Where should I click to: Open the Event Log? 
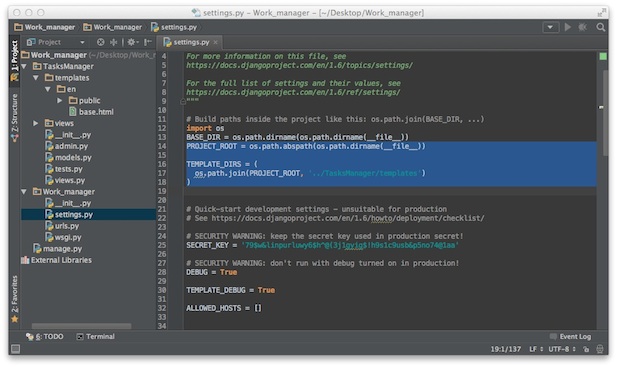pyautogui.click(x=570, y=337)
